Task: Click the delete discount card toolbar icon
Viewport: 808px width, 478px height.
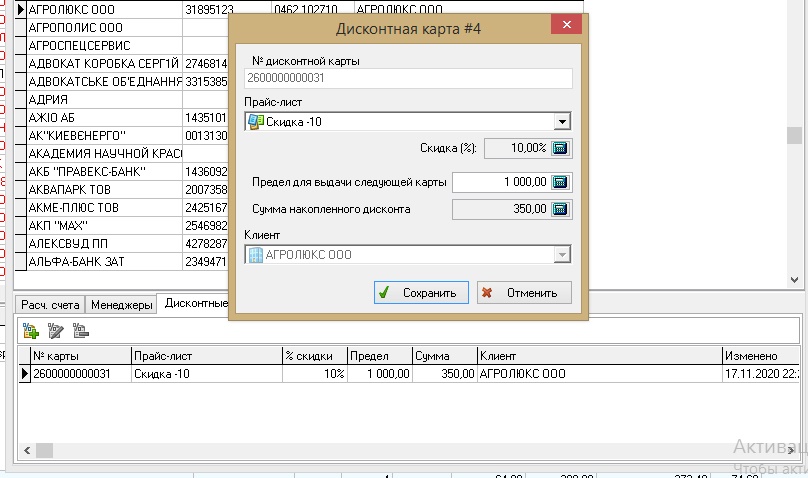Action: pyautogui.click(x=81, y=330)
